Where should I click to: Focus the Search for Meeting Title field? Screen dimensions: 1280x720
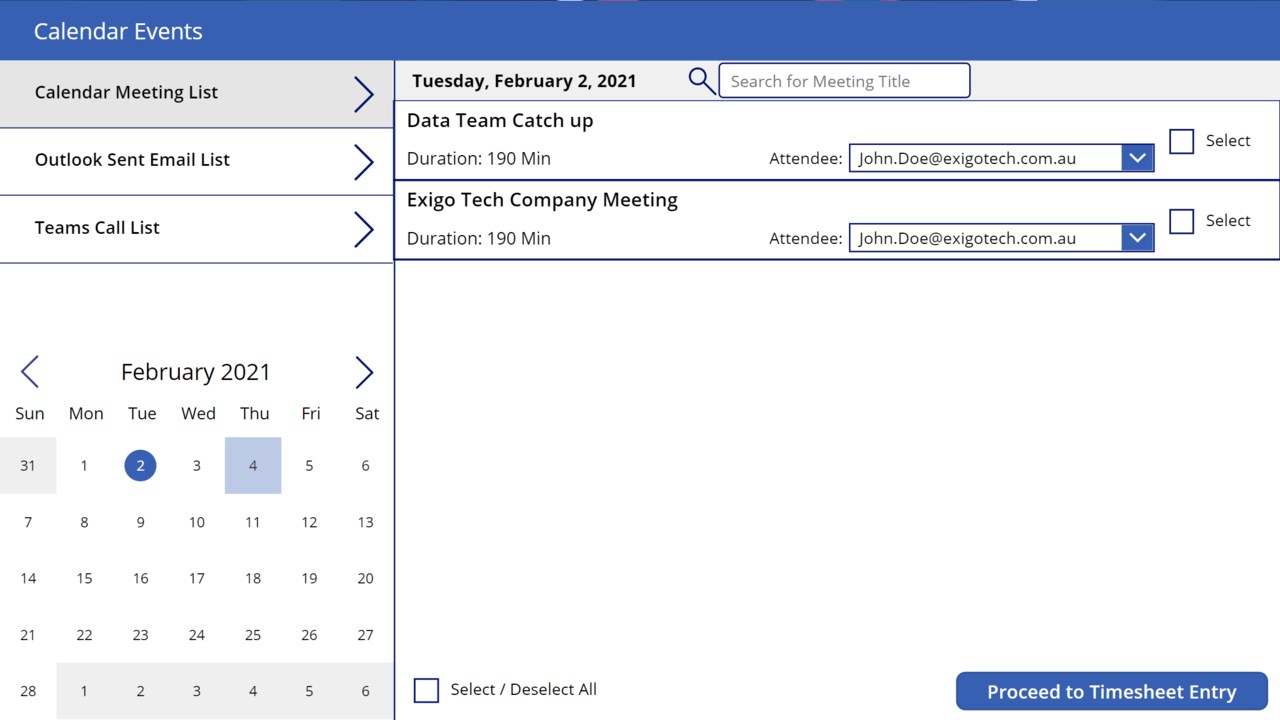[x=844, y=81]
